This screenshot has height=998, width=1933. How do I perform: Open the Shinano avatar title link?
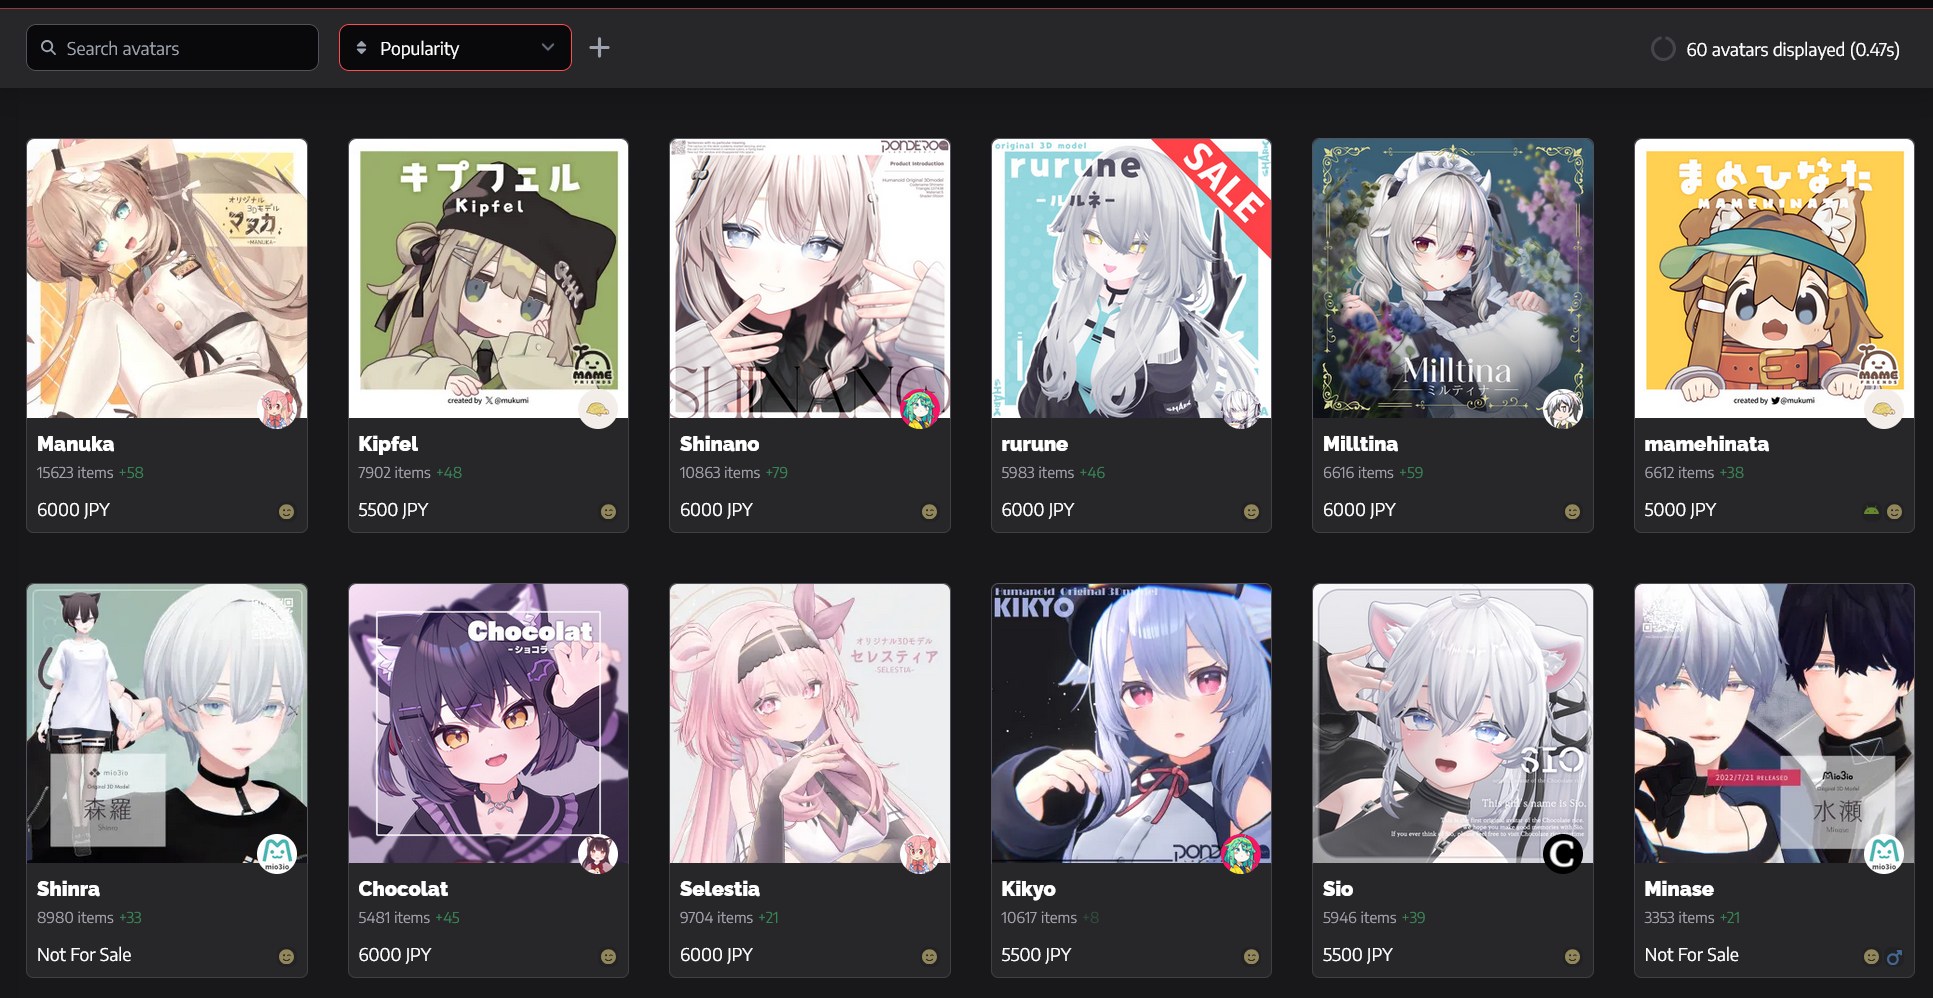(x=720, y=444)
